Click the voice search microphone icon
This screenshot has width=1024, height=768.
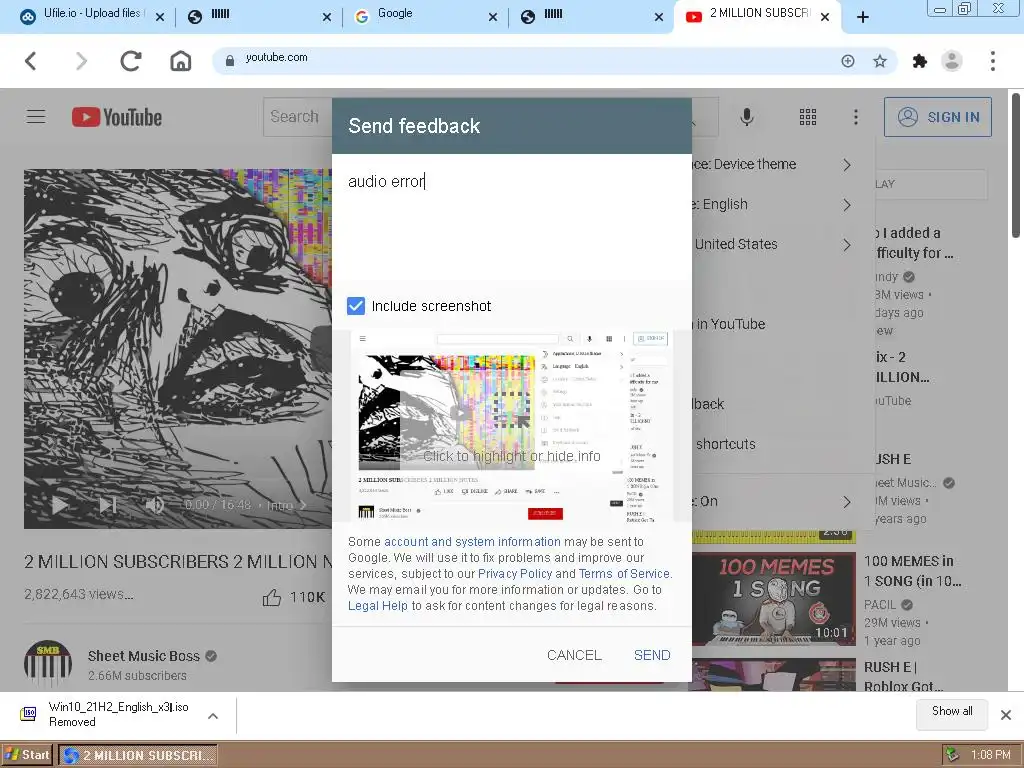[x=747, y=117]
